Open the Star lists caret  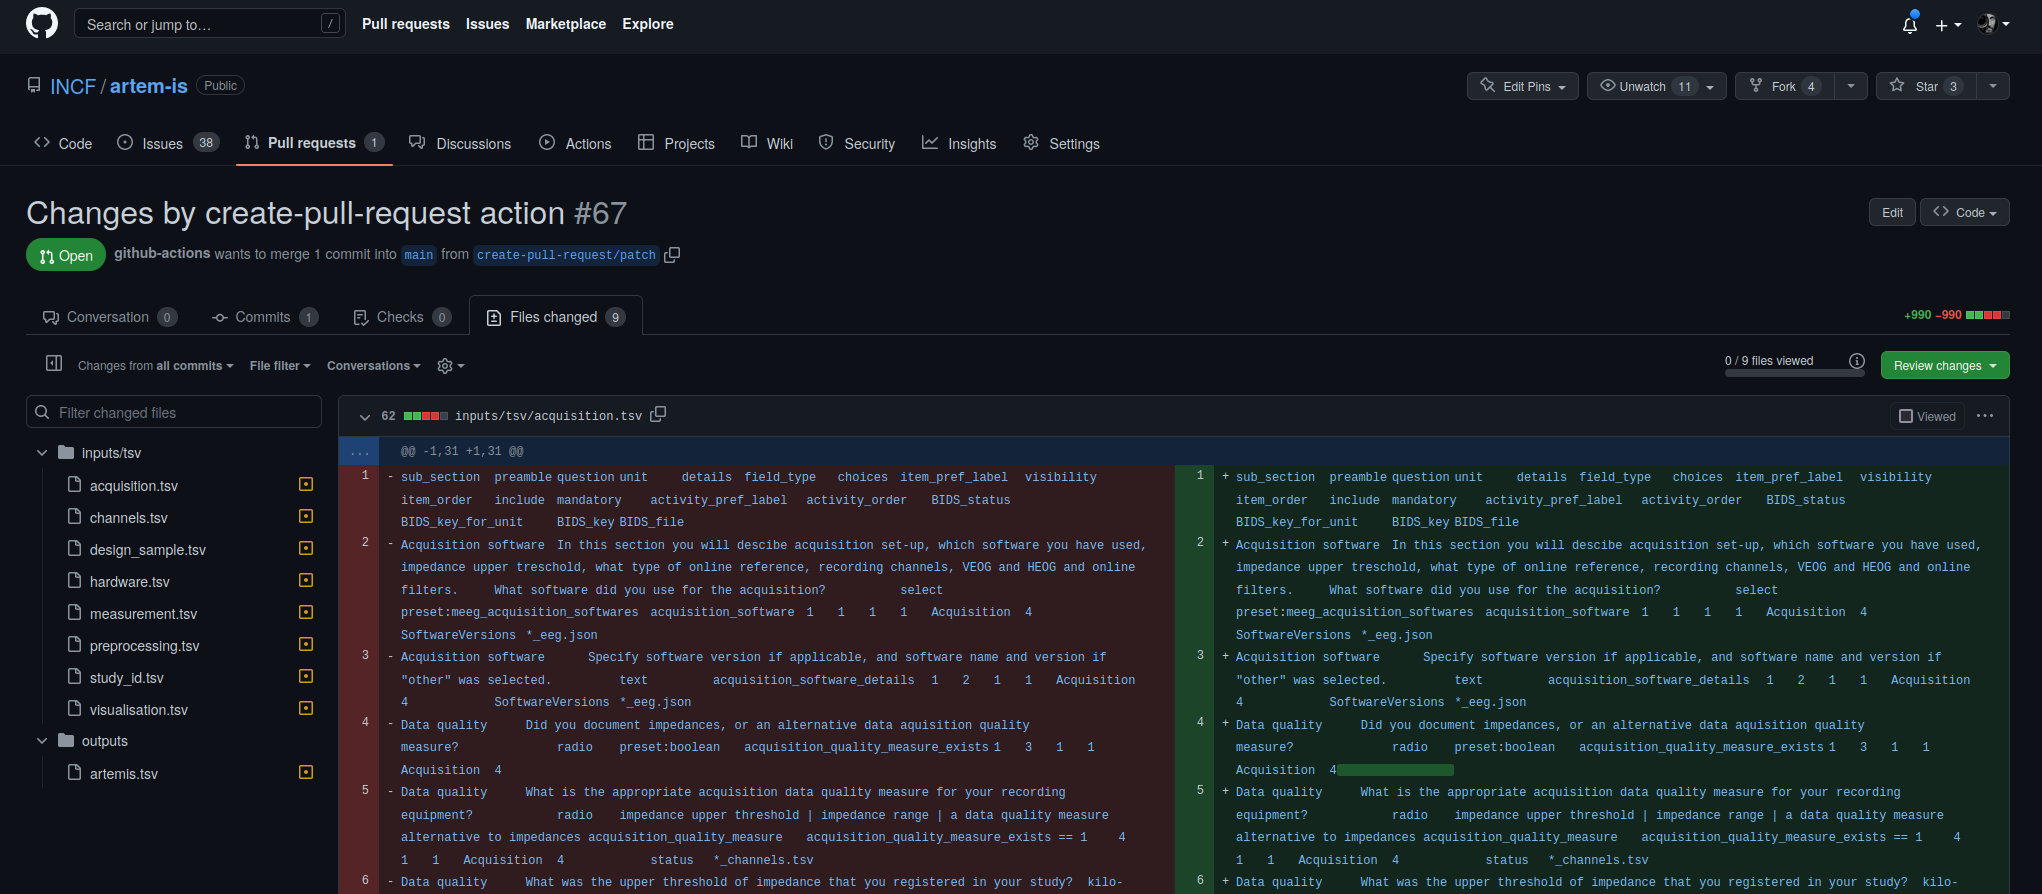[x=1993, y=86]
